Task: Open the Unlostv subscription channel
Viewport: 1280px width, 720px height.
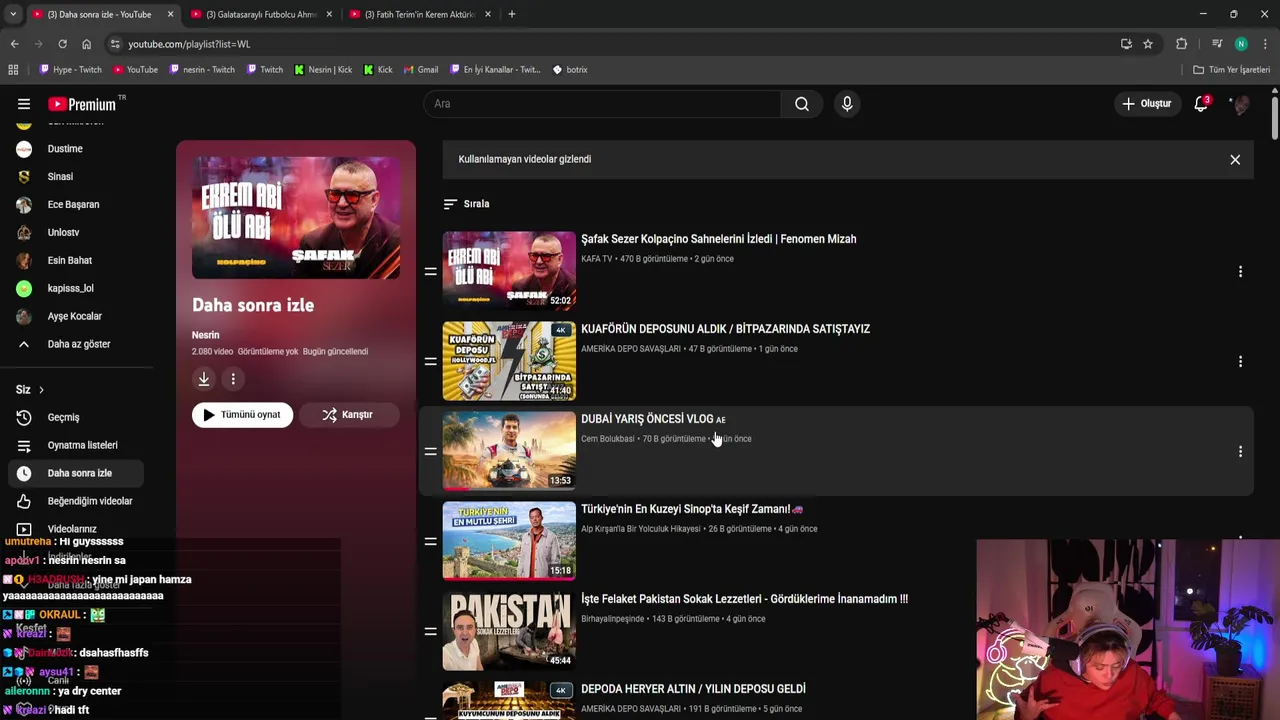Action: [x=75, y=233]
